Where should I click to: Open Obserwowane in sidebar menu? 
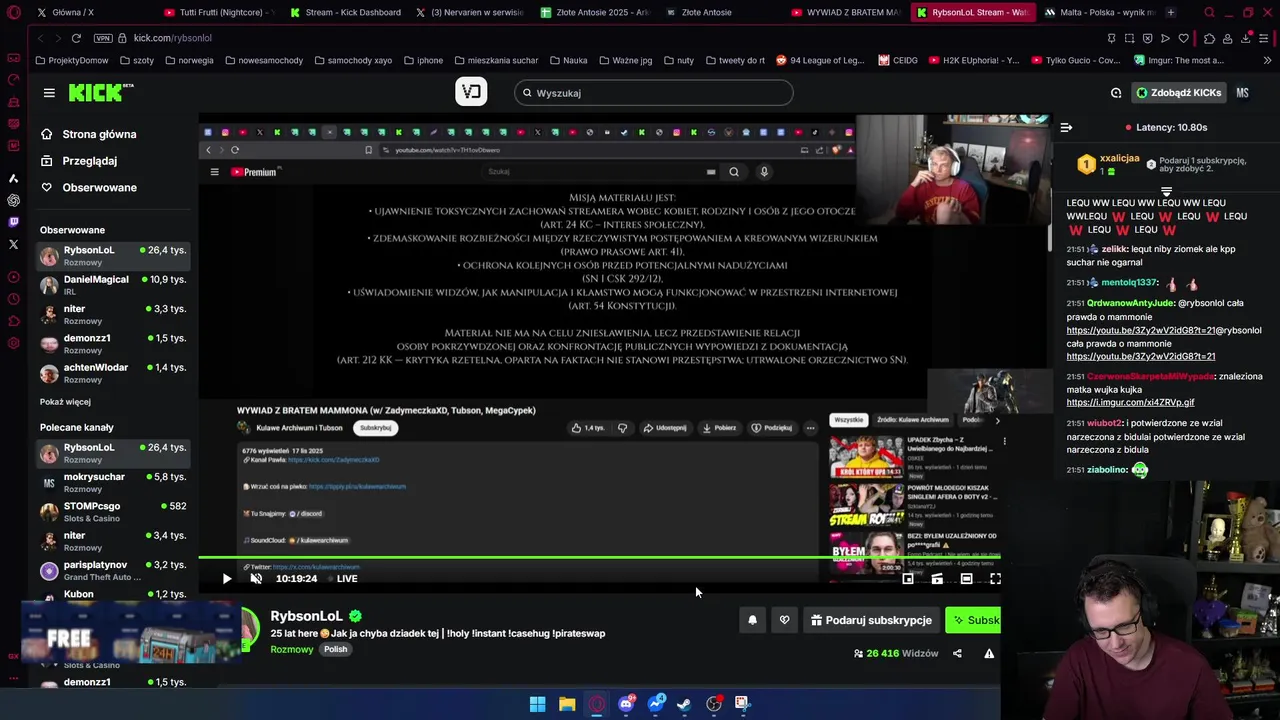tap(99, 188)
